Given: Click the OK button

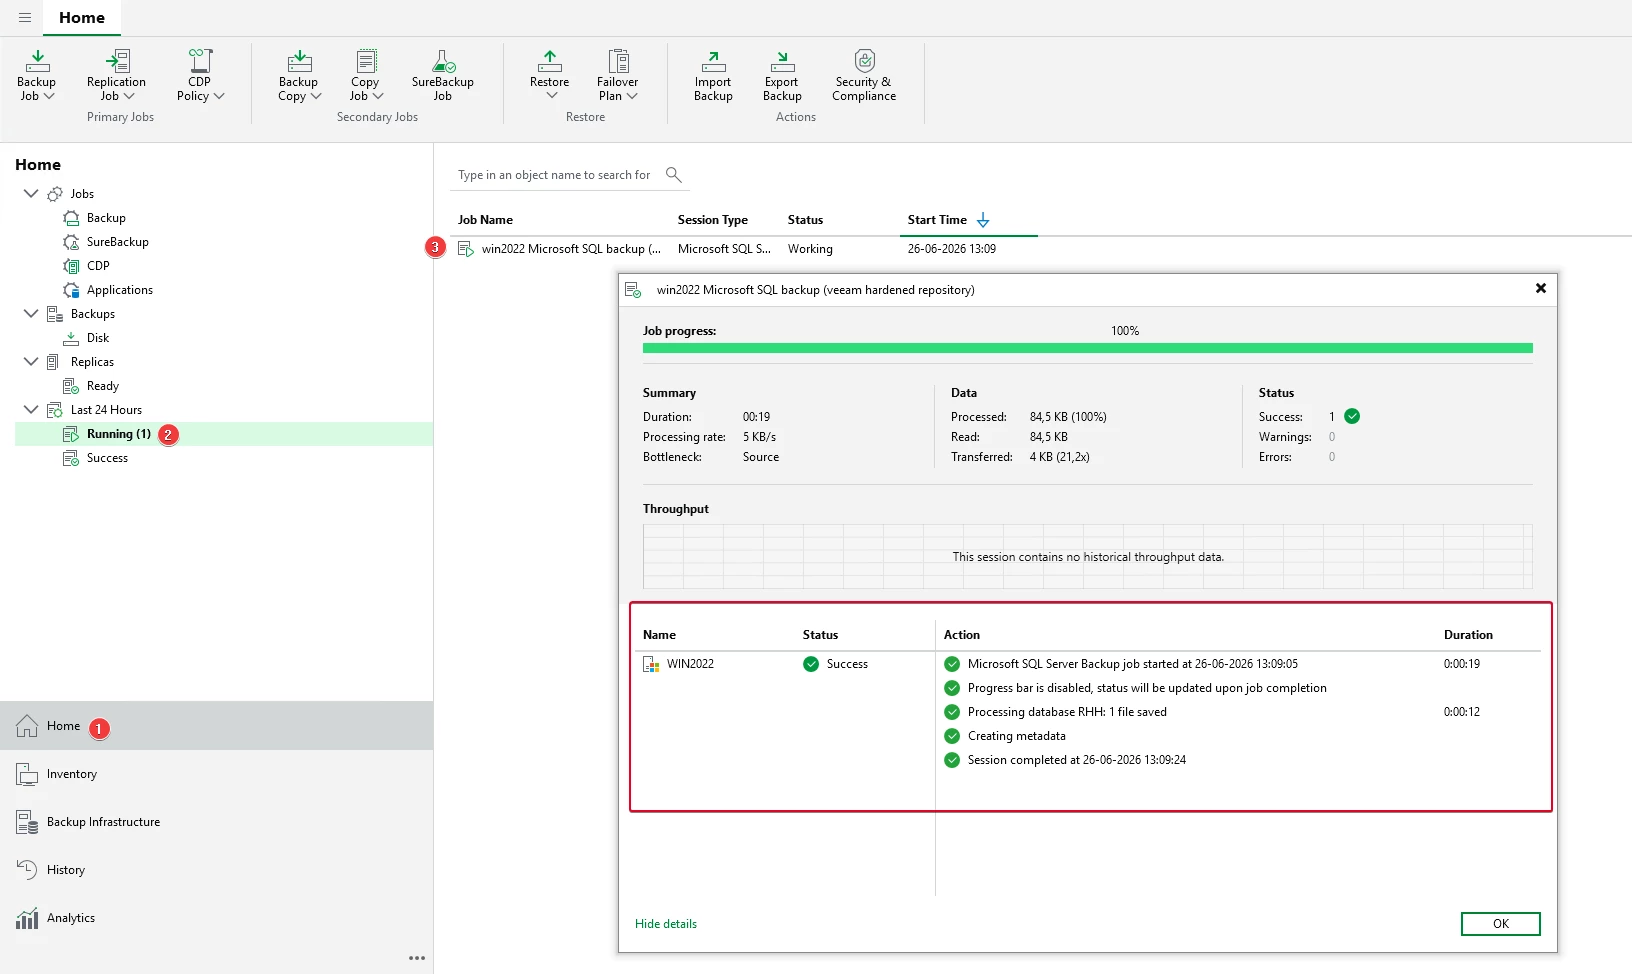Looking at the screenshot, I should [1501, 924].
